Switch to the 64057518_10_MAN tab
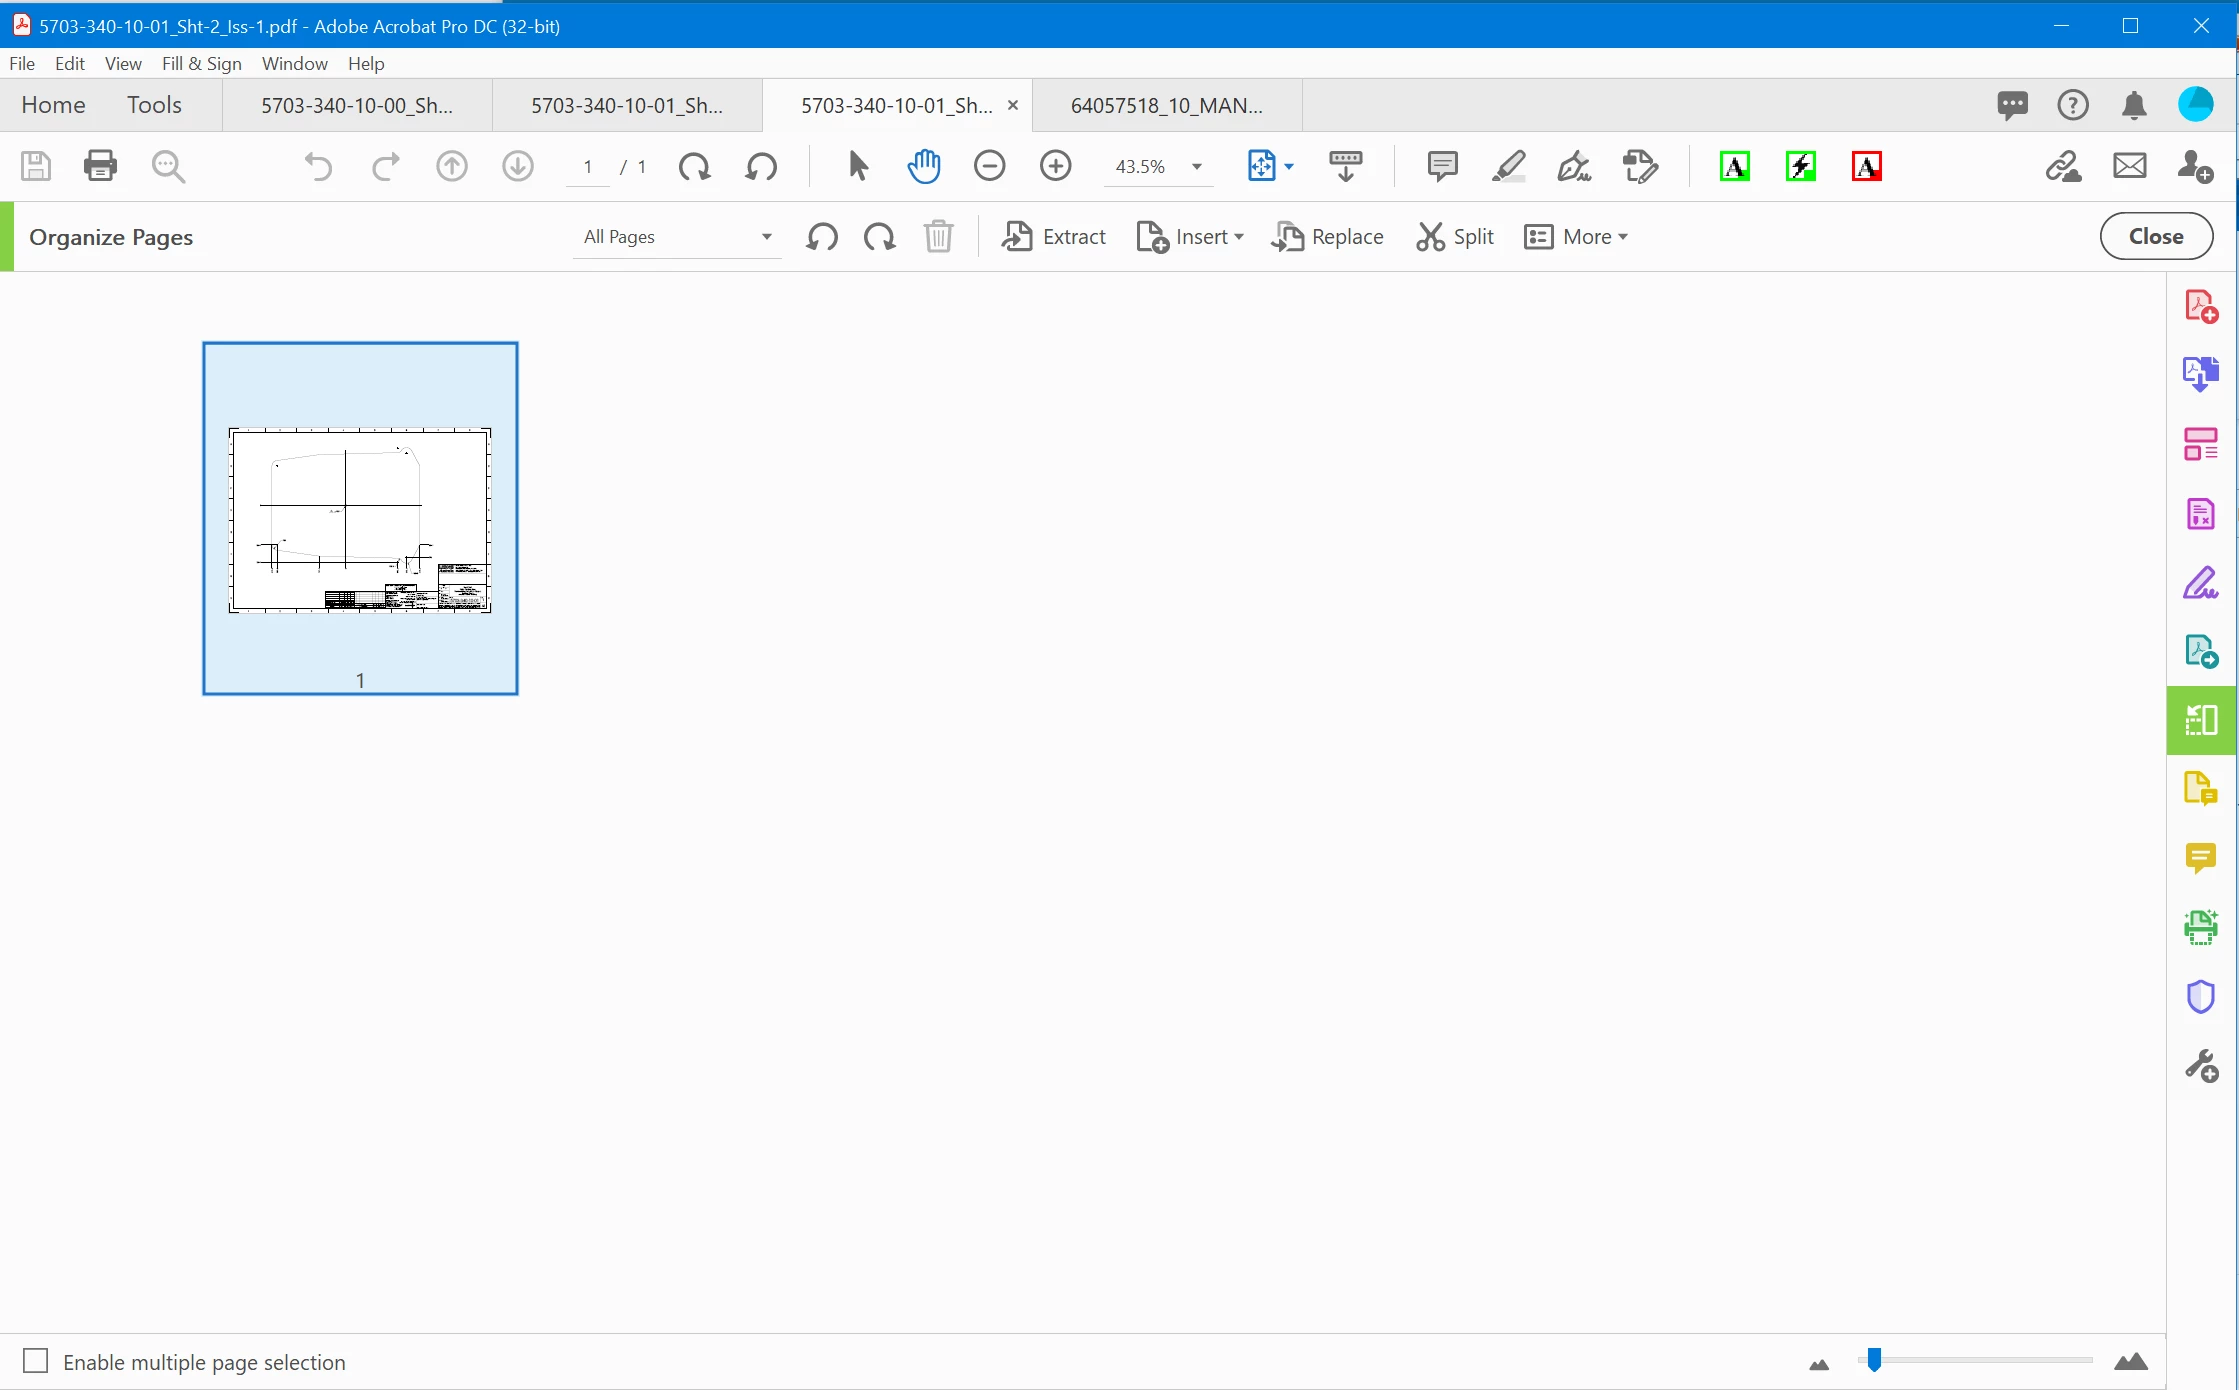The height and width of the screenshot is (1390, 2239). 1166,105
